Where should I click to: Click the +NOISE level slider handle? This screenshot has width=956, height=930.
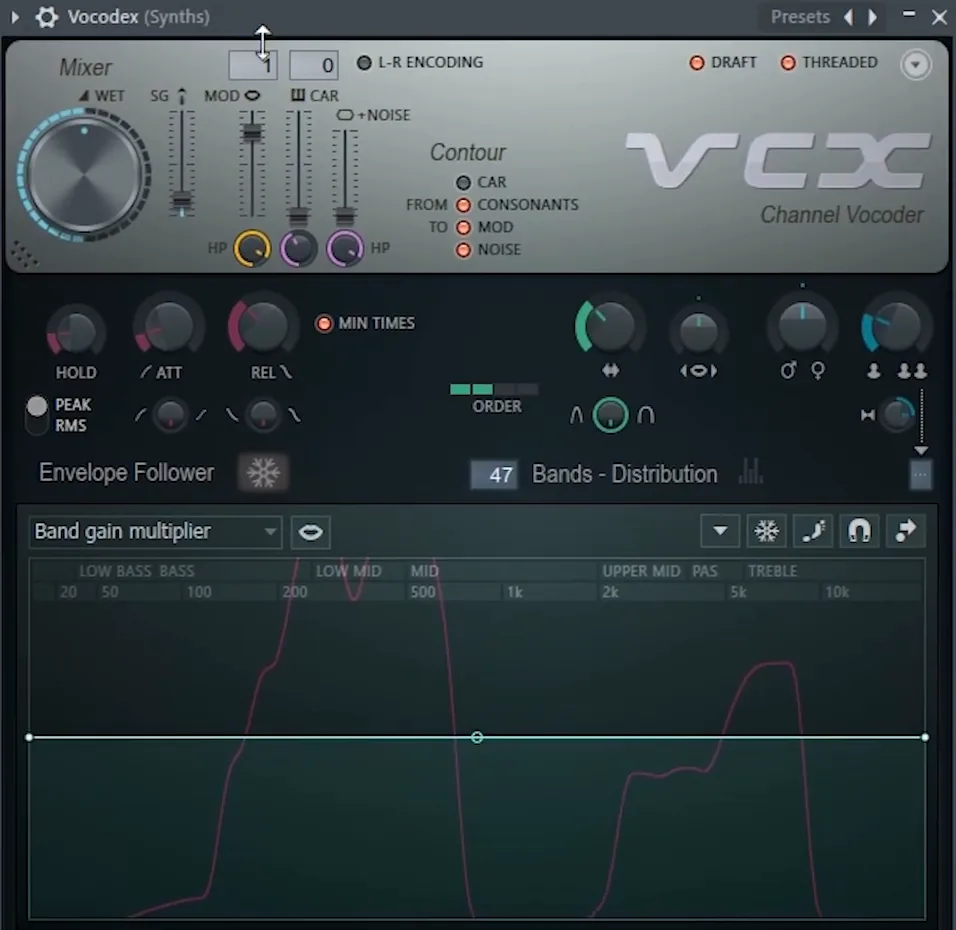(345, 216)
